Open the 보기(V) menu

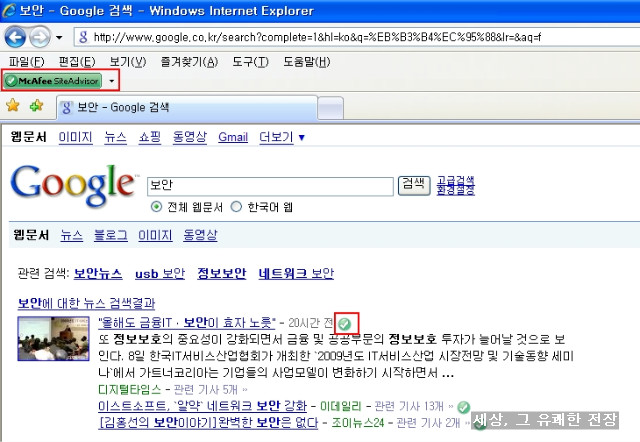[x=128, y=62]
